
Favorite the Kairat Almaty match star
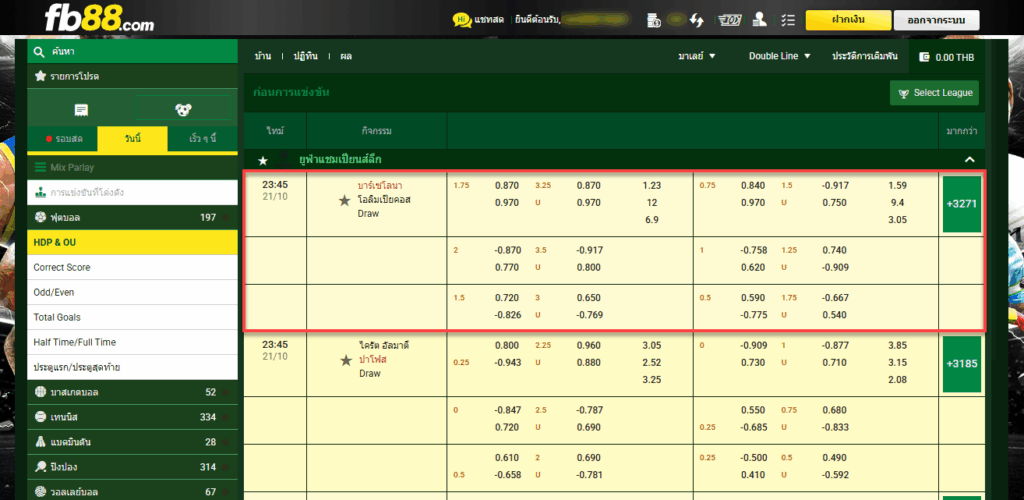pyautogui.click(x=346, y=360)
